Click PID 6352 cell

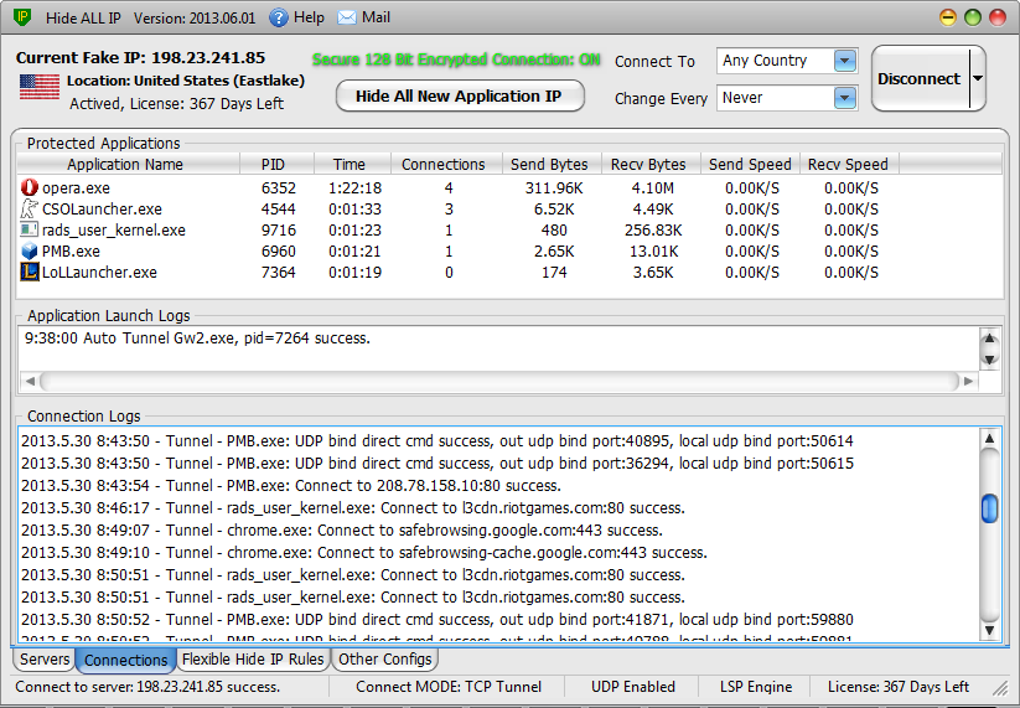[278, 188]
